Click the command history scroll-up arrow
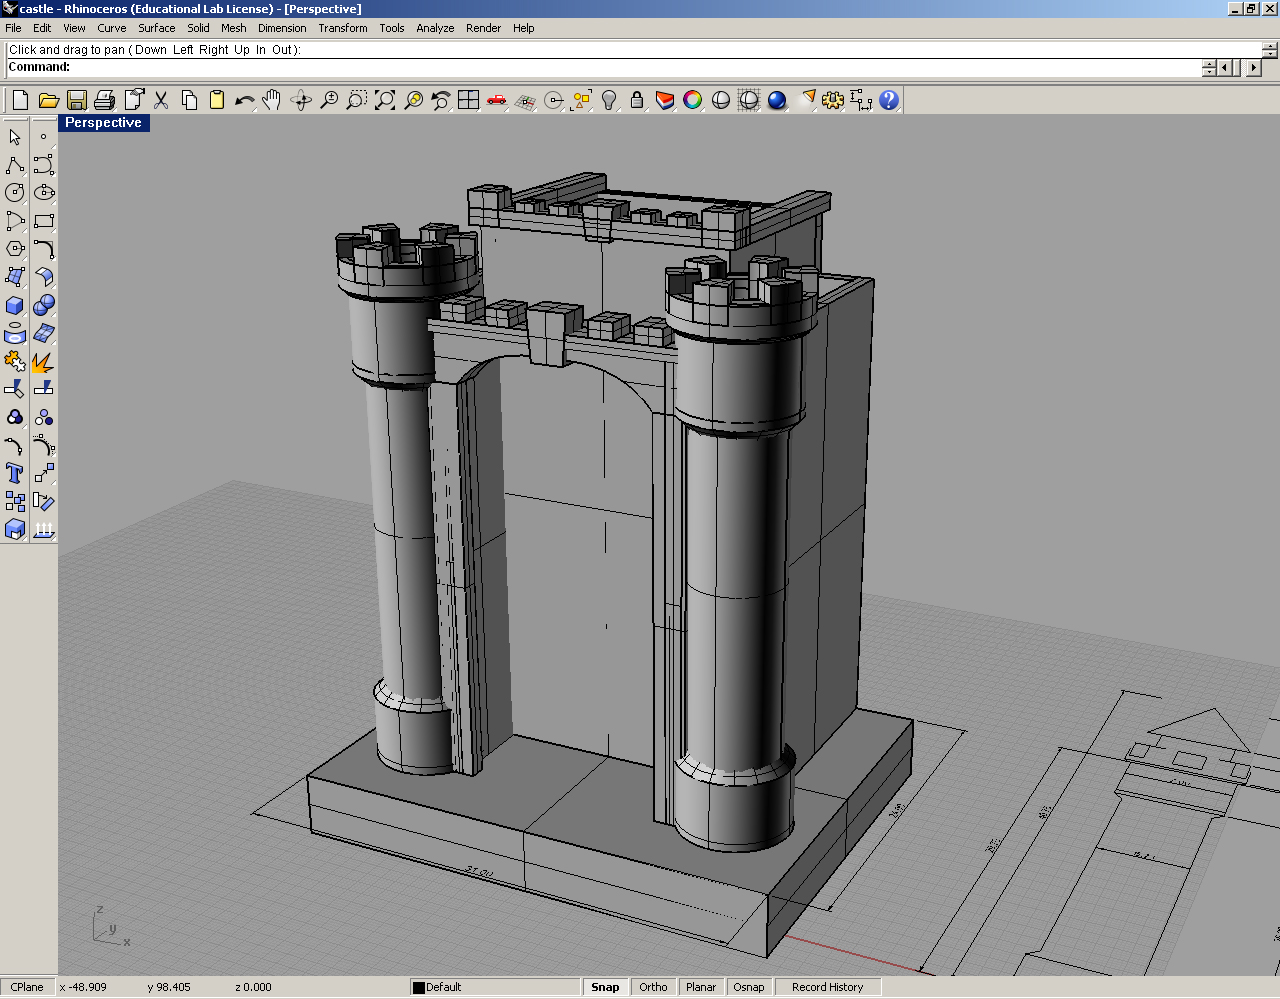 pos(1270,45)
